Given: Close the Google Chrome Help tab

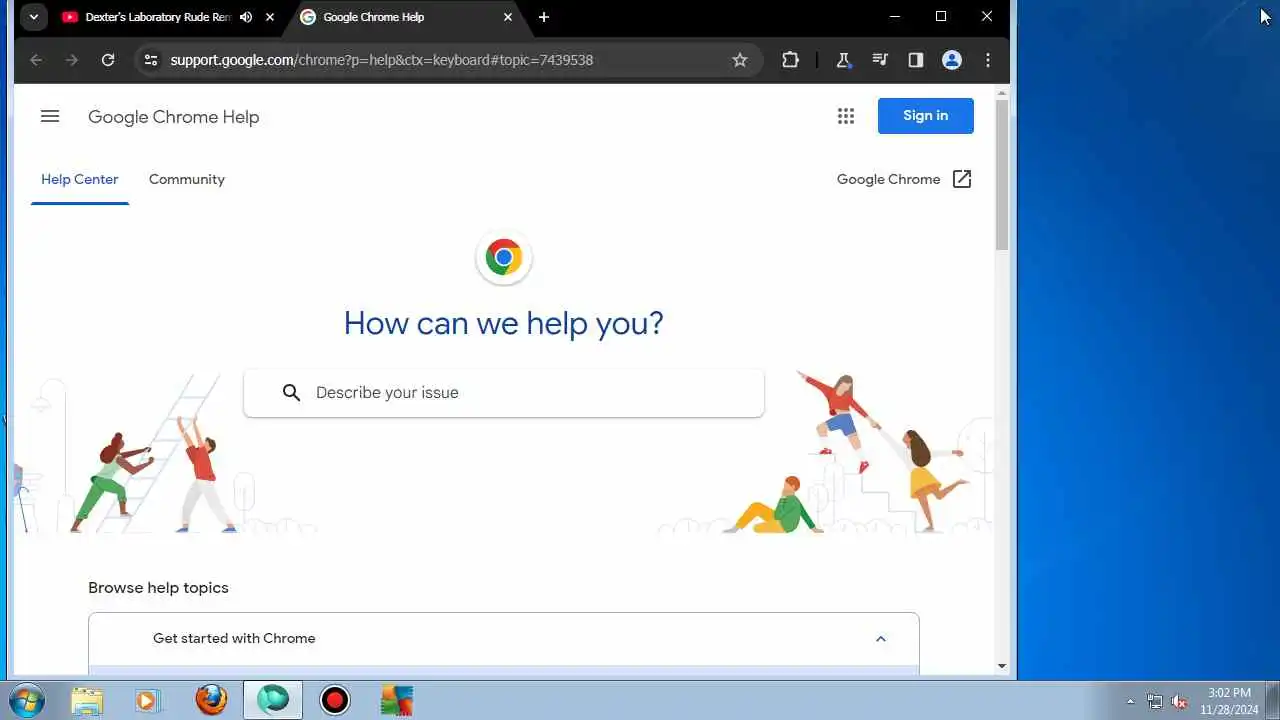Looking at the screenshot, I should pyautogui.click(x=508, y=17).
